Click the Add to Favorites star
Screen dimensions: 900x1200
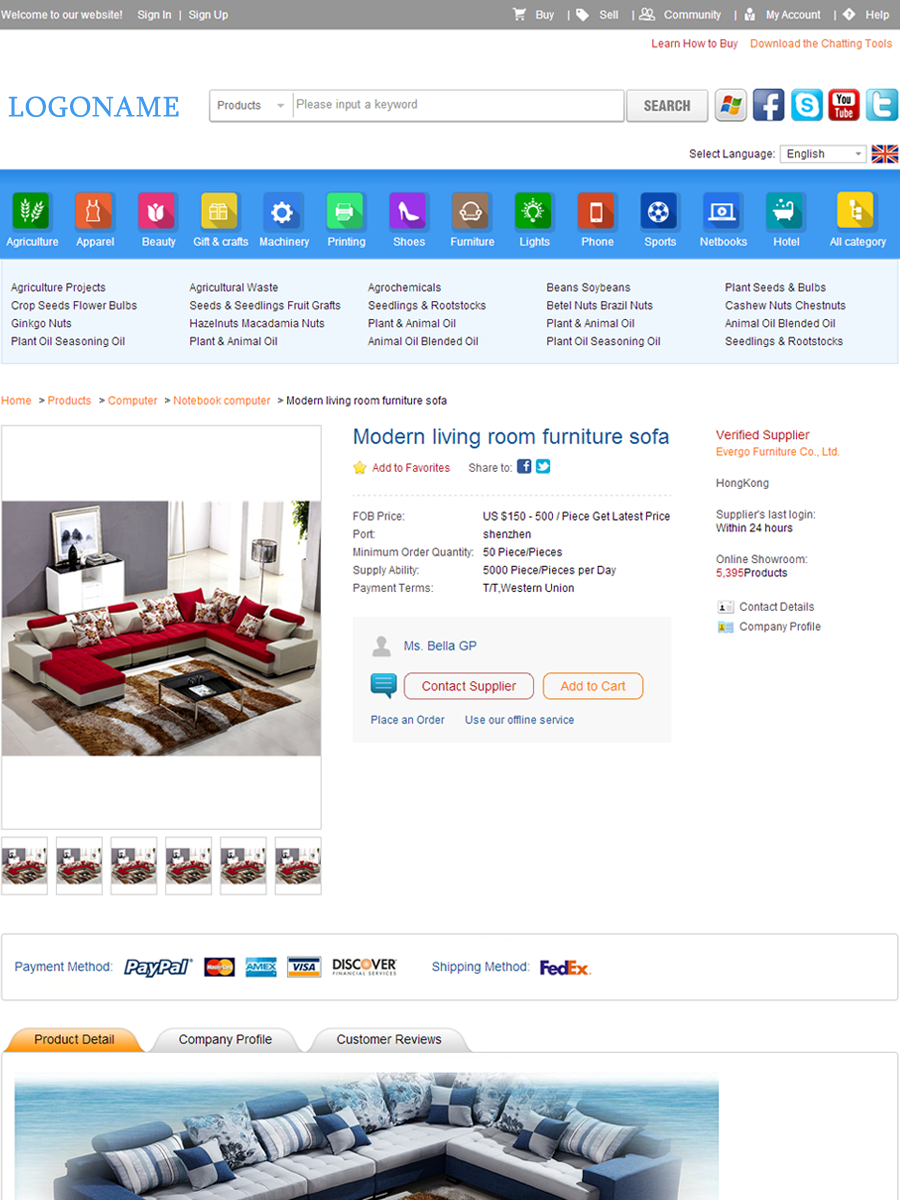point(360,467)
